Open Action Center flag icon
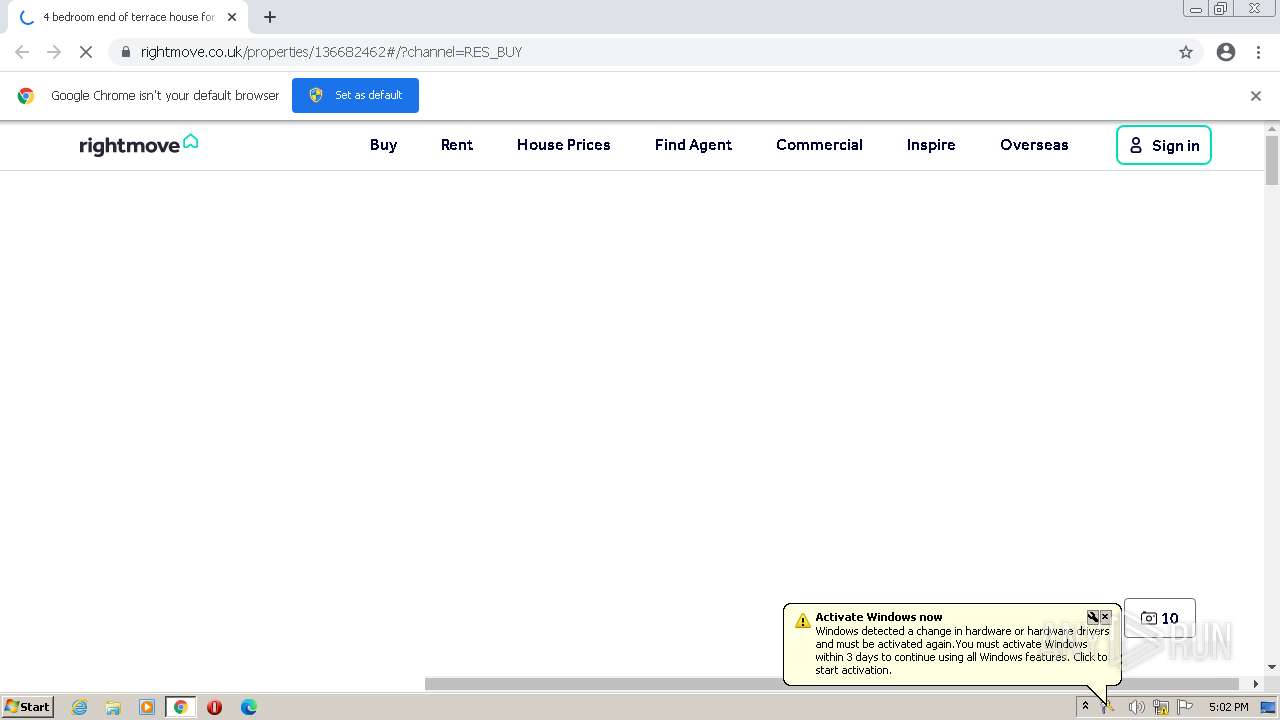 click(1185, 707)
